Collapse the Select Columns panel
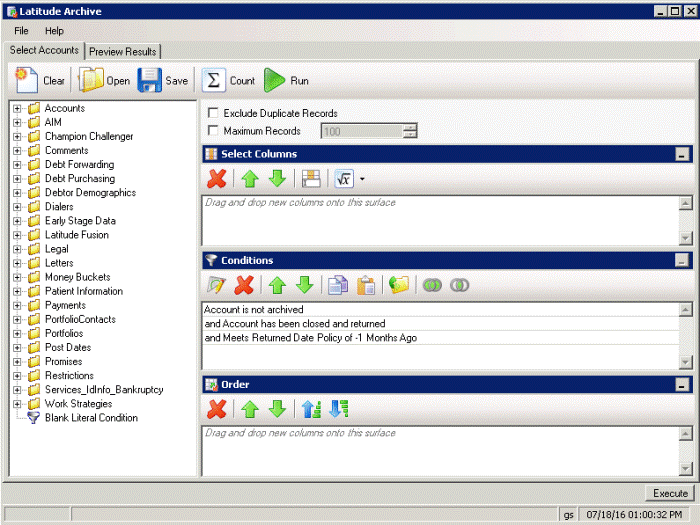The width and height of the screenshot is (700, 525). [x=681, y=154]
